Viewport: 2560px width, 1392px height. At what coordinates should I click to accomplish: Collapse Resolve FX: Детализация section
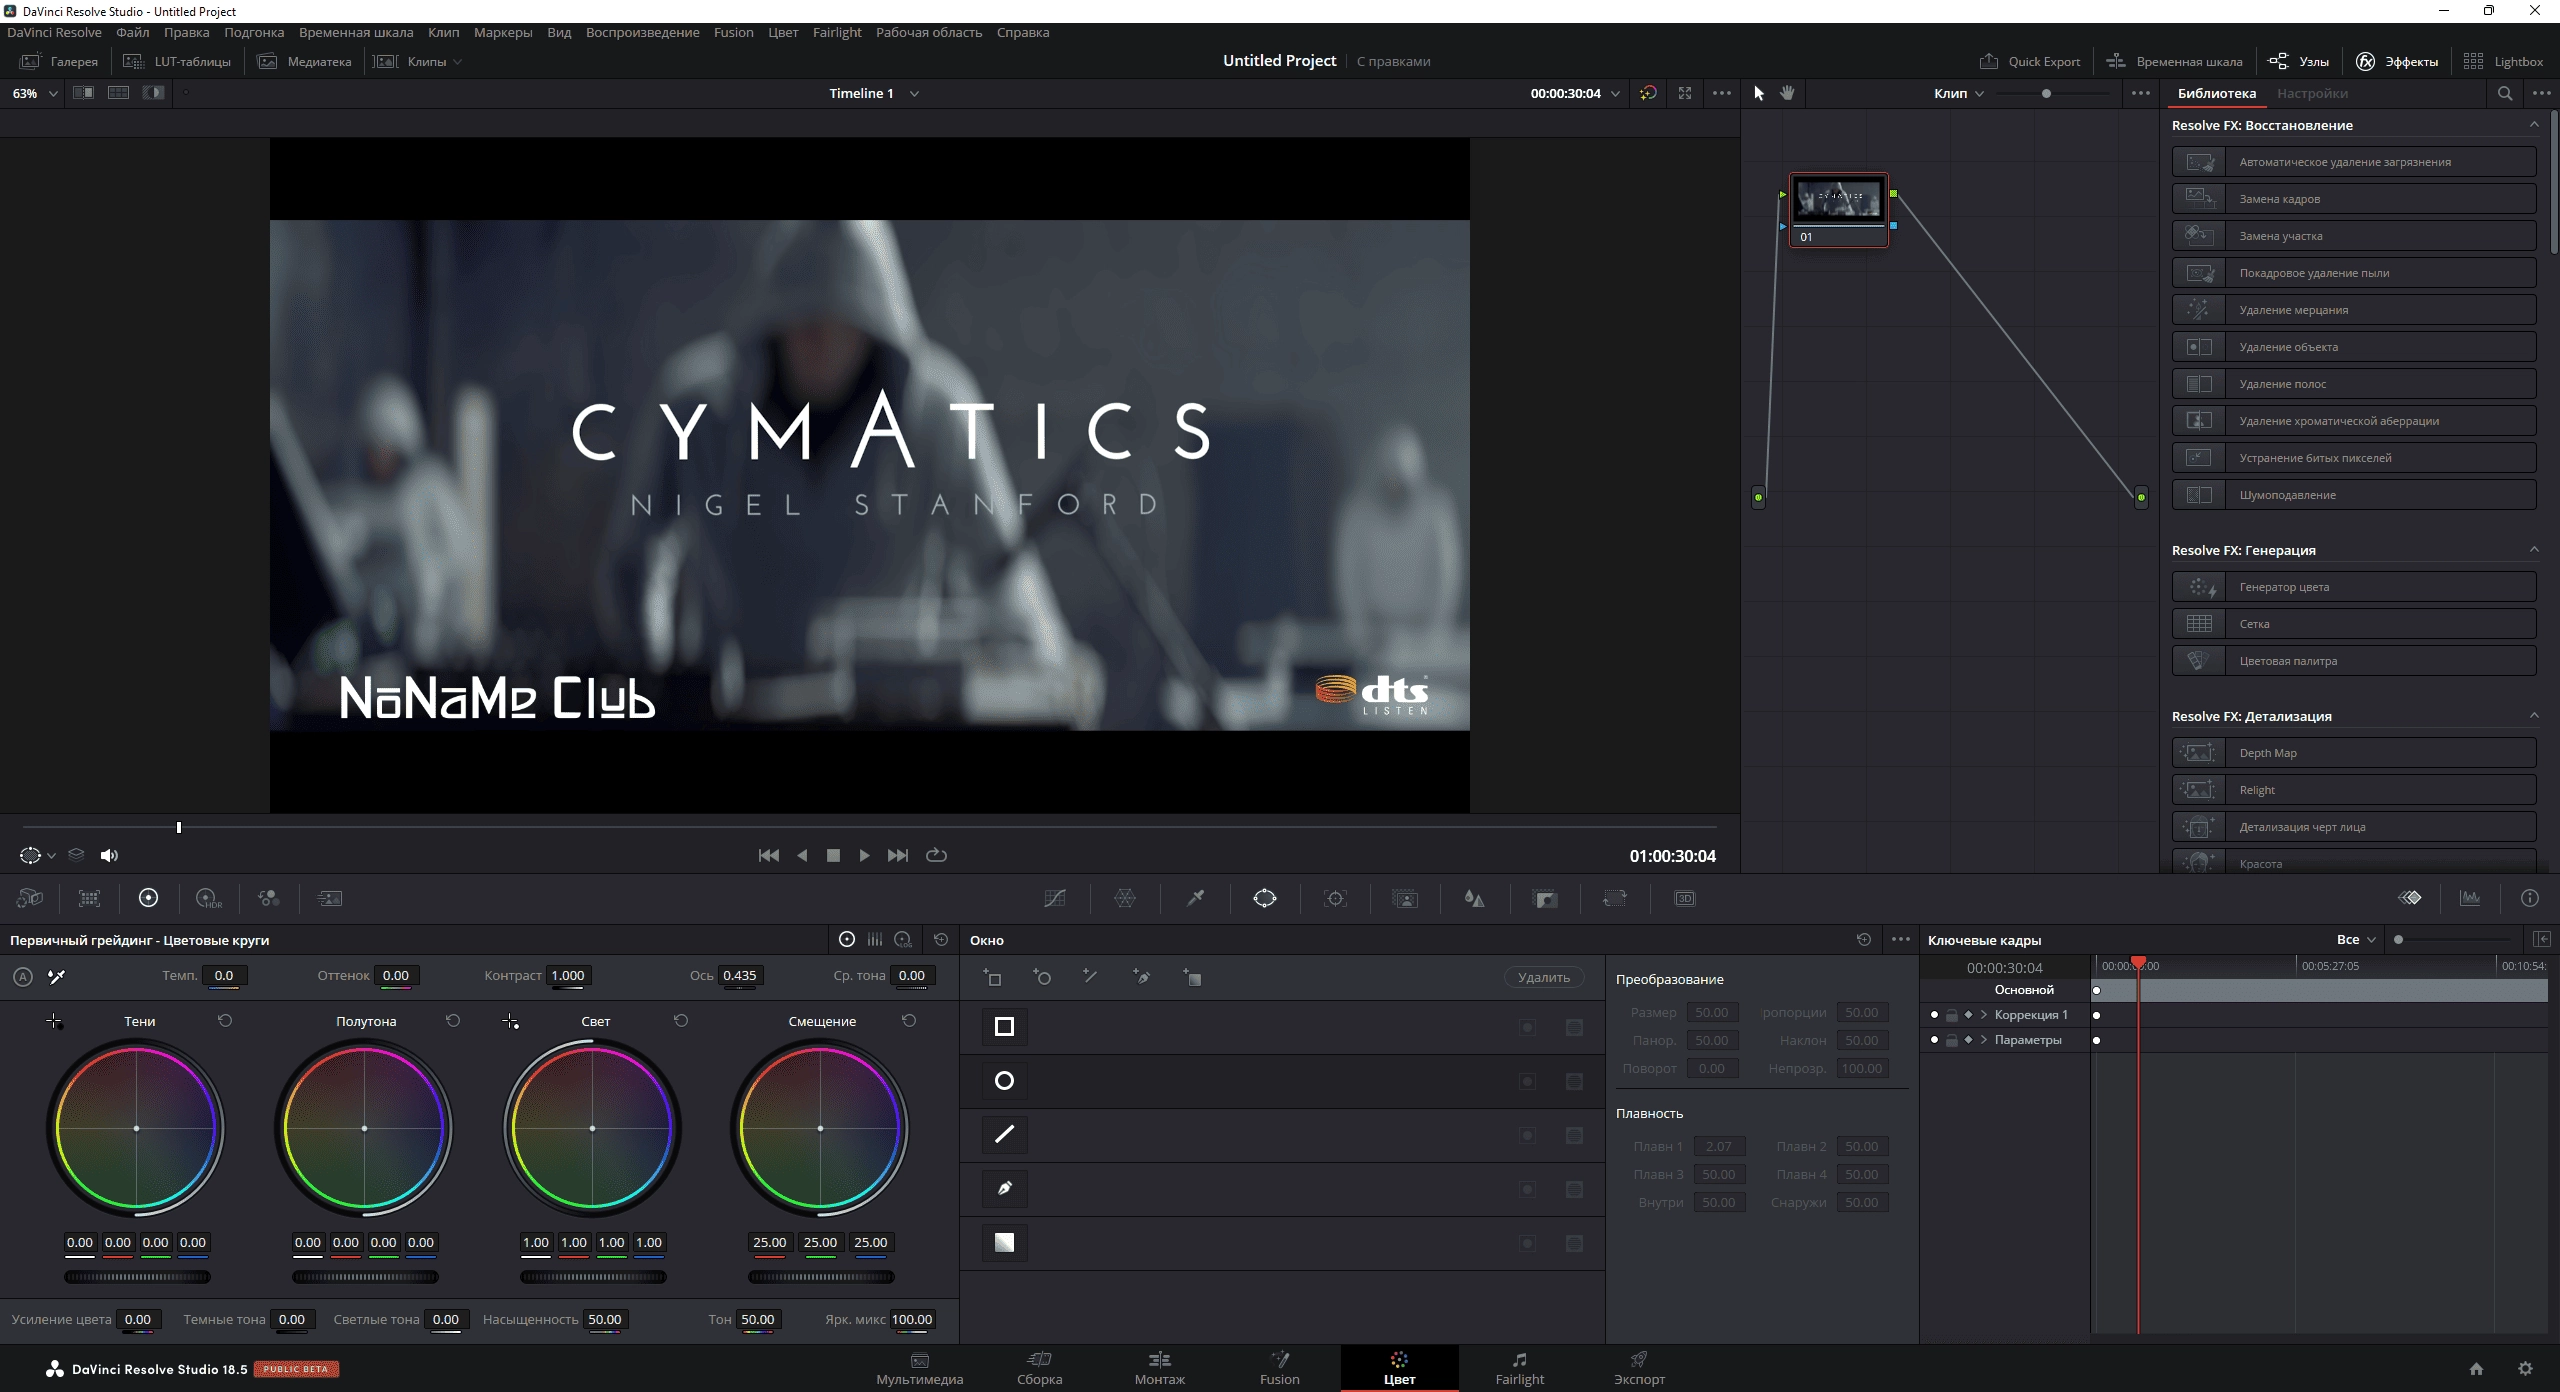click(2534, 716)
